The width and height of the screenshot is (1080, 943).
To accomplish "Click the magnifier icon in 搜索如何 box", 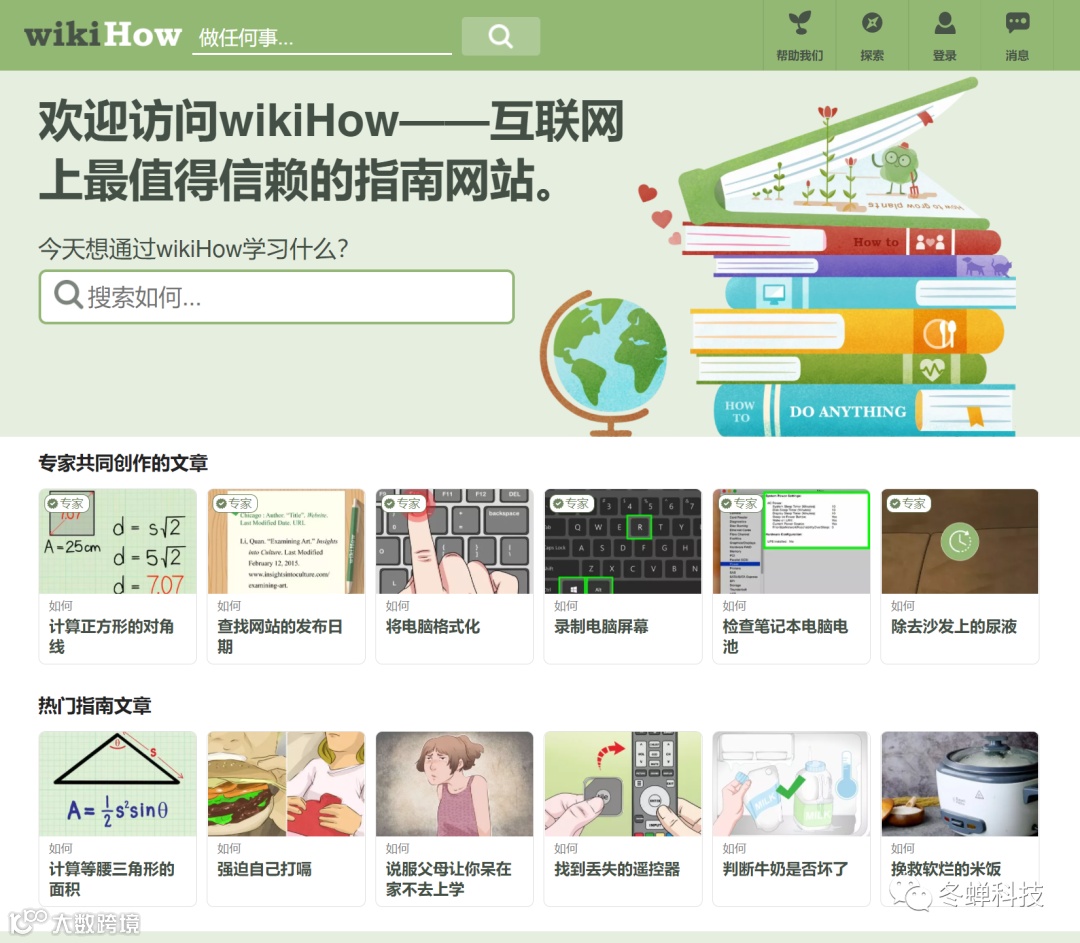I will coord(68,295).
